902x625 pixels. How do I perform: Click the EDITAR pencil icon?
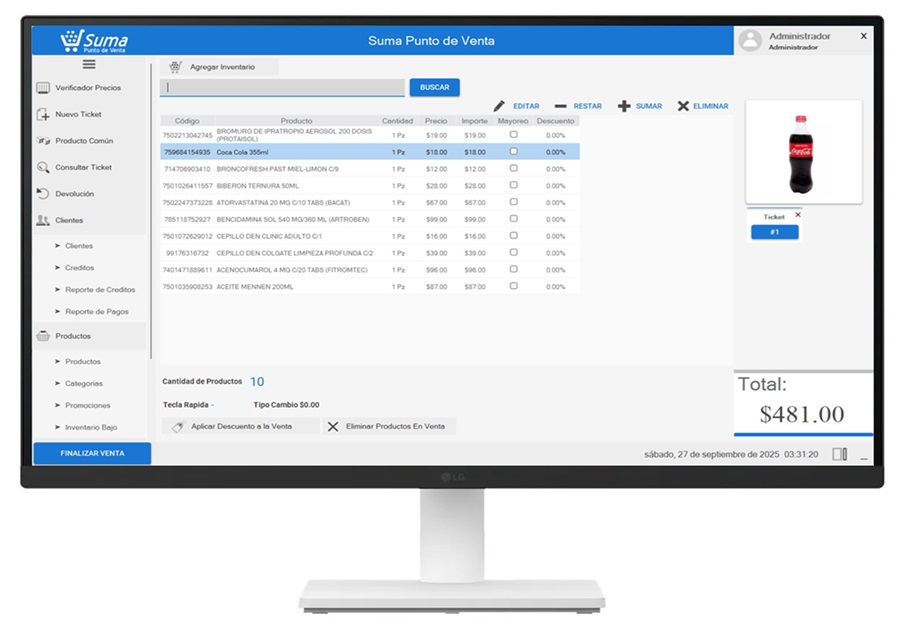tap(500, 106)
